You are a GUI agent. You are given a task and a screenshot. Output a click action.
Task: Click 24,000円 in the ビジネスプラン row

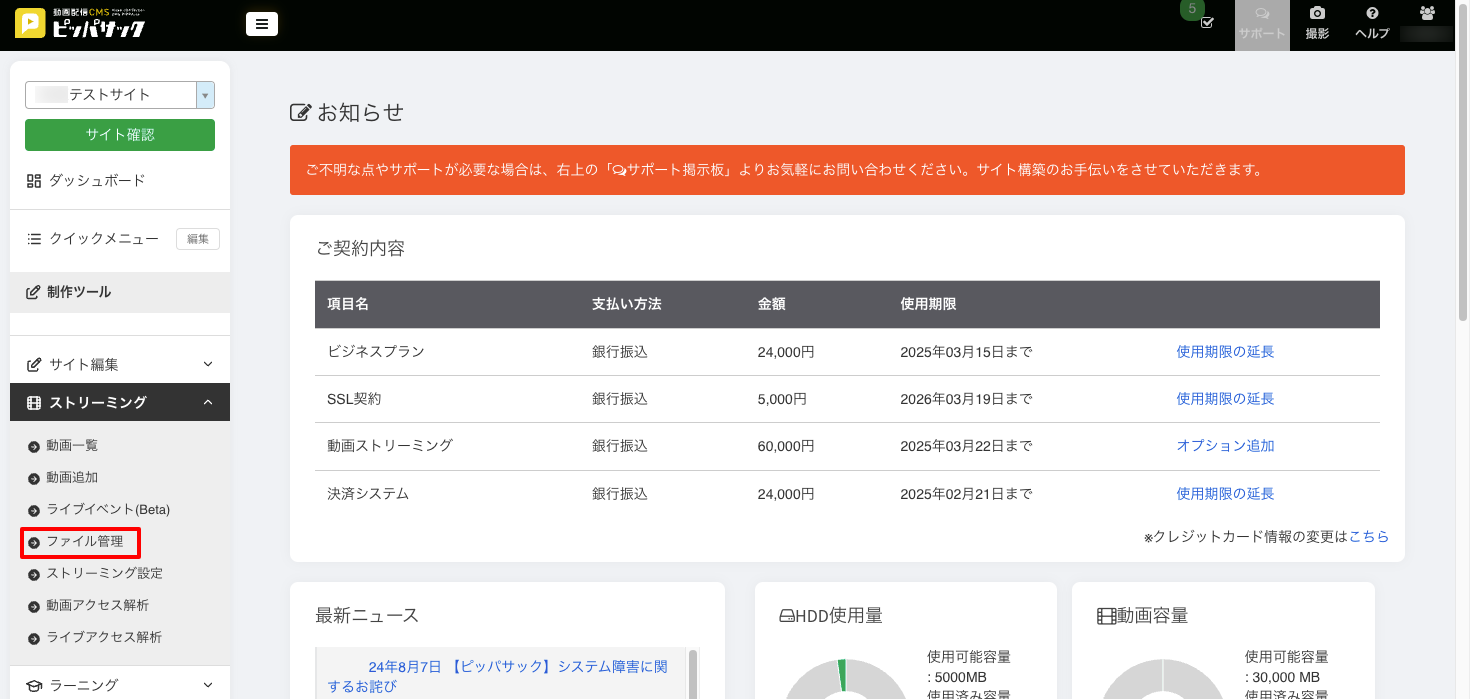click(x=786, y=352)
